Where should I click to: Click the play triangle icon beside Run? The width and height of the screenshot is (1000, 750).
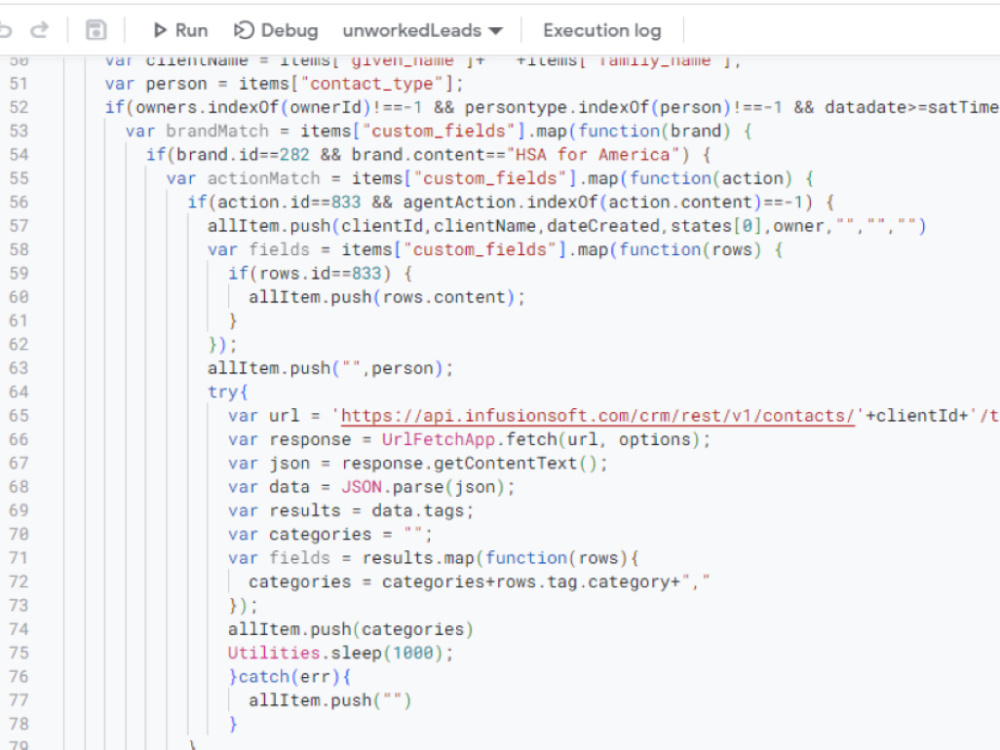[x=161, y=30]
